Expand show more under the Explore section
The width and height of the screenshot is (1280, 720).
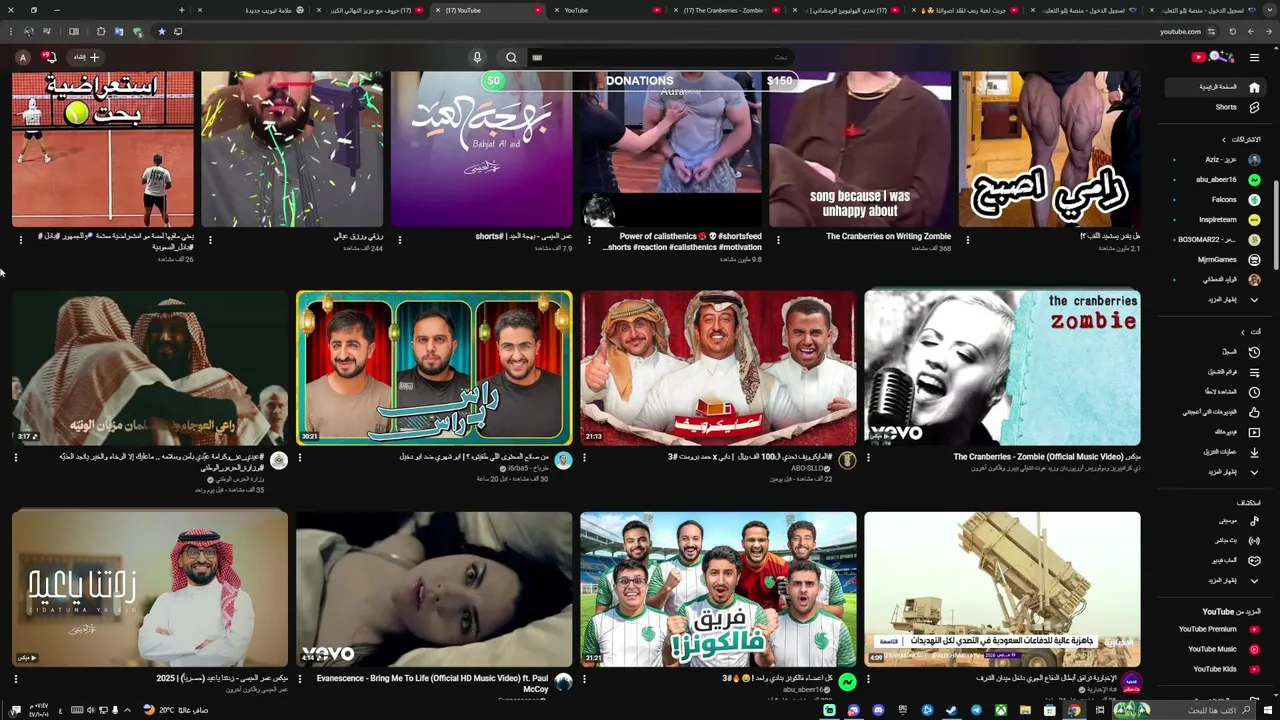click(x=1216, y=580)
